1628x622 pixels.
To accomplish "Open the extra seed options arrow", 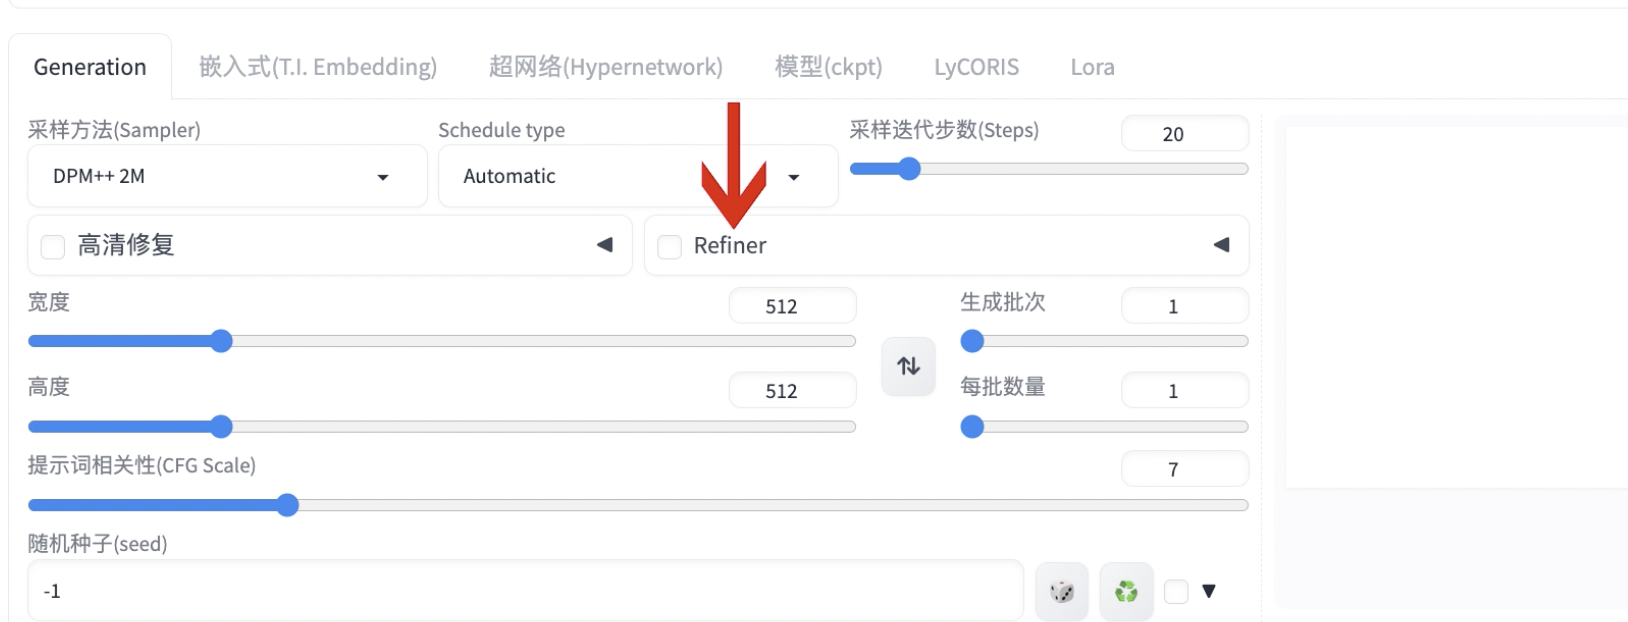I will [1209, 591].
